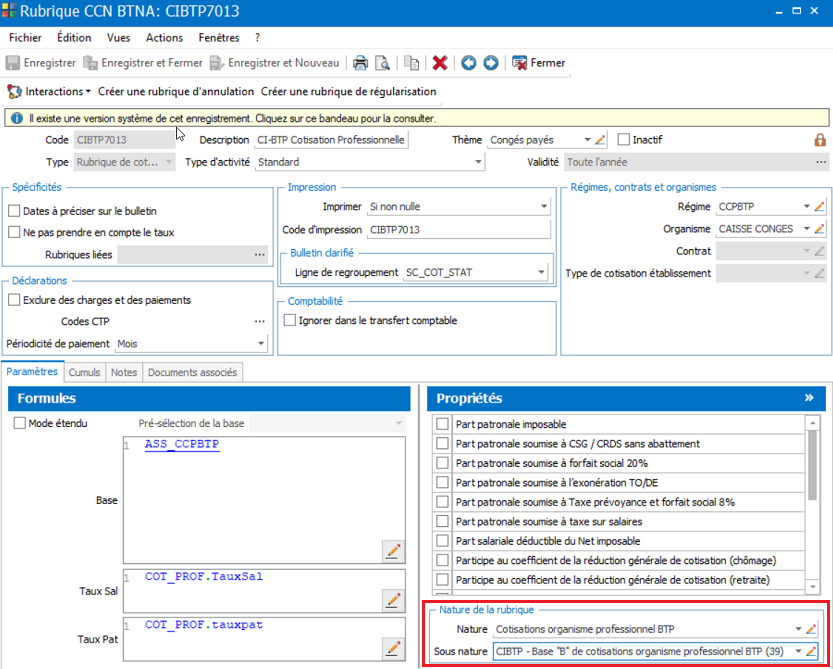The width and height of the screenshot is (833, 669).
Task: Open the Périodicité de paiement dropdown
Action: 261,344
